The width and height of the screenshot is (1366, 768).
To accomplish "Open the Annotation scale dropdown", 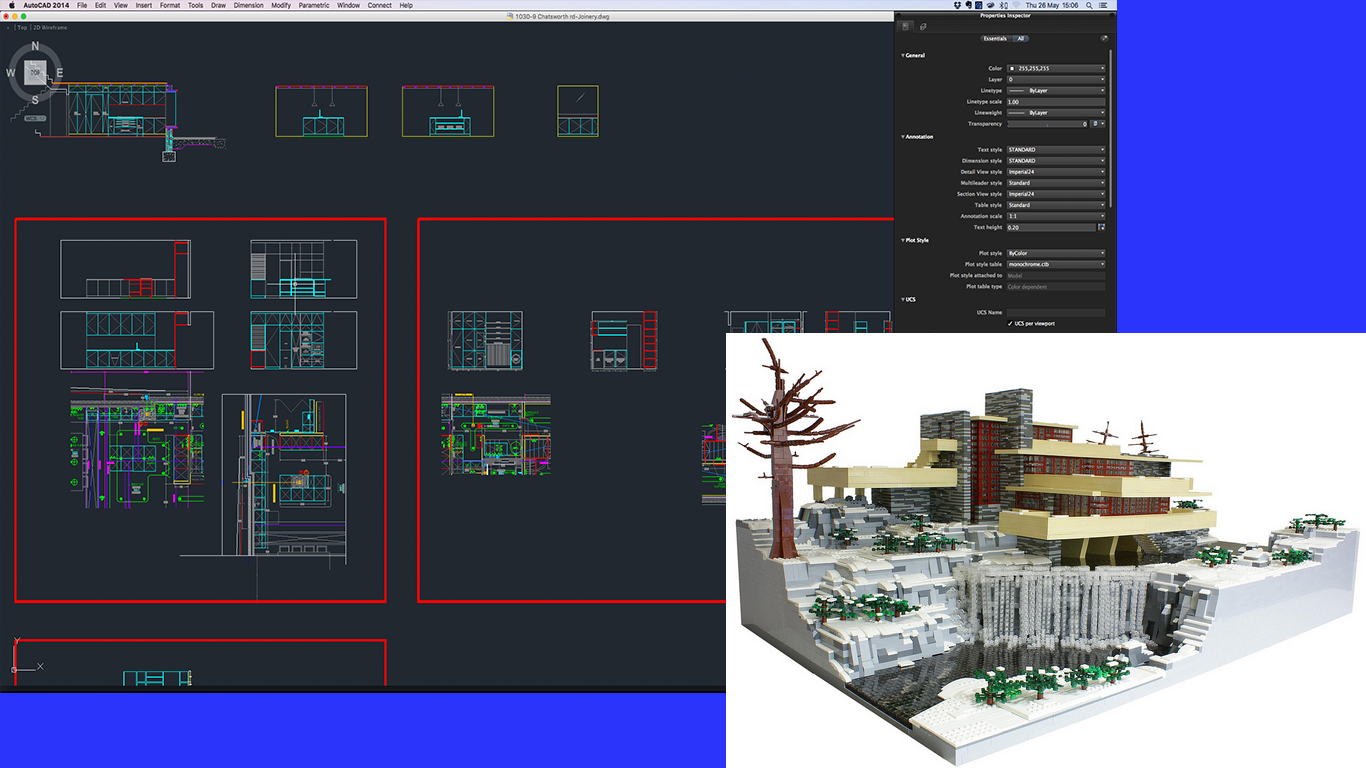I will [x=1056, y=216].
